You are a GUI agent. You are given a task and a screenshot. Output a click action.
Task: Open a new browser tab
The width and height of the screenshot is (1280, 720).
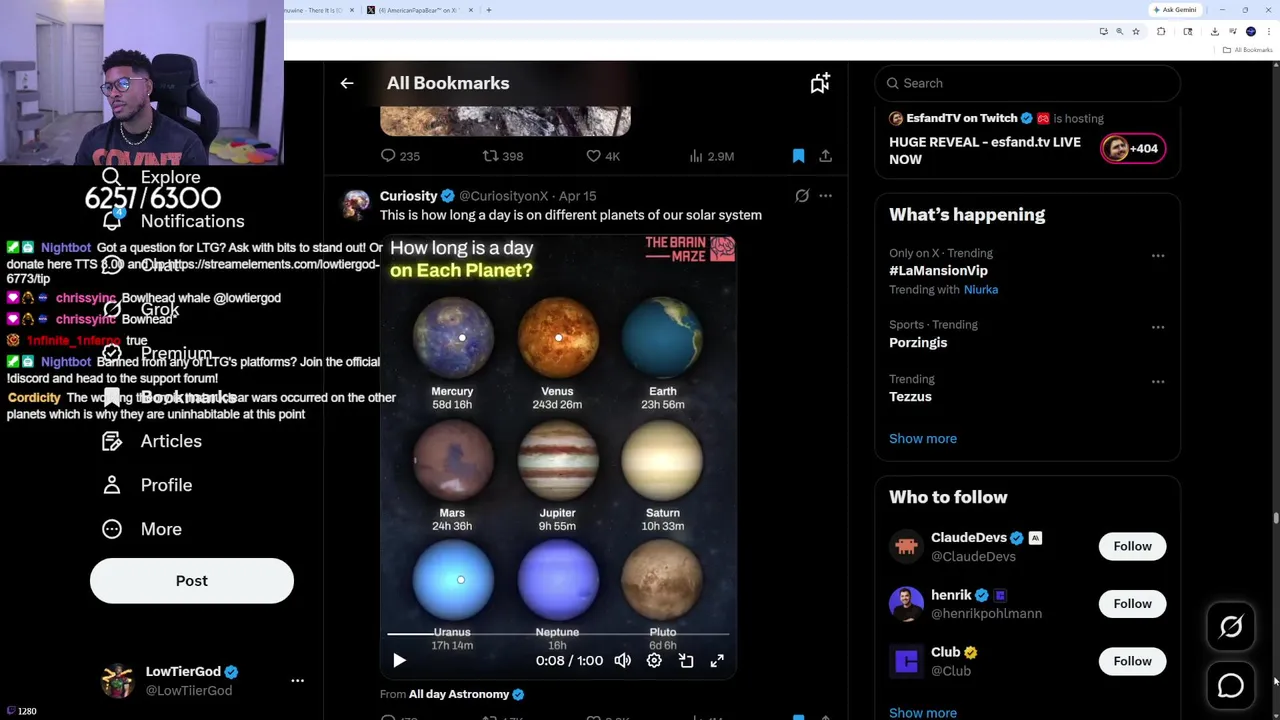tap(489, 10)
